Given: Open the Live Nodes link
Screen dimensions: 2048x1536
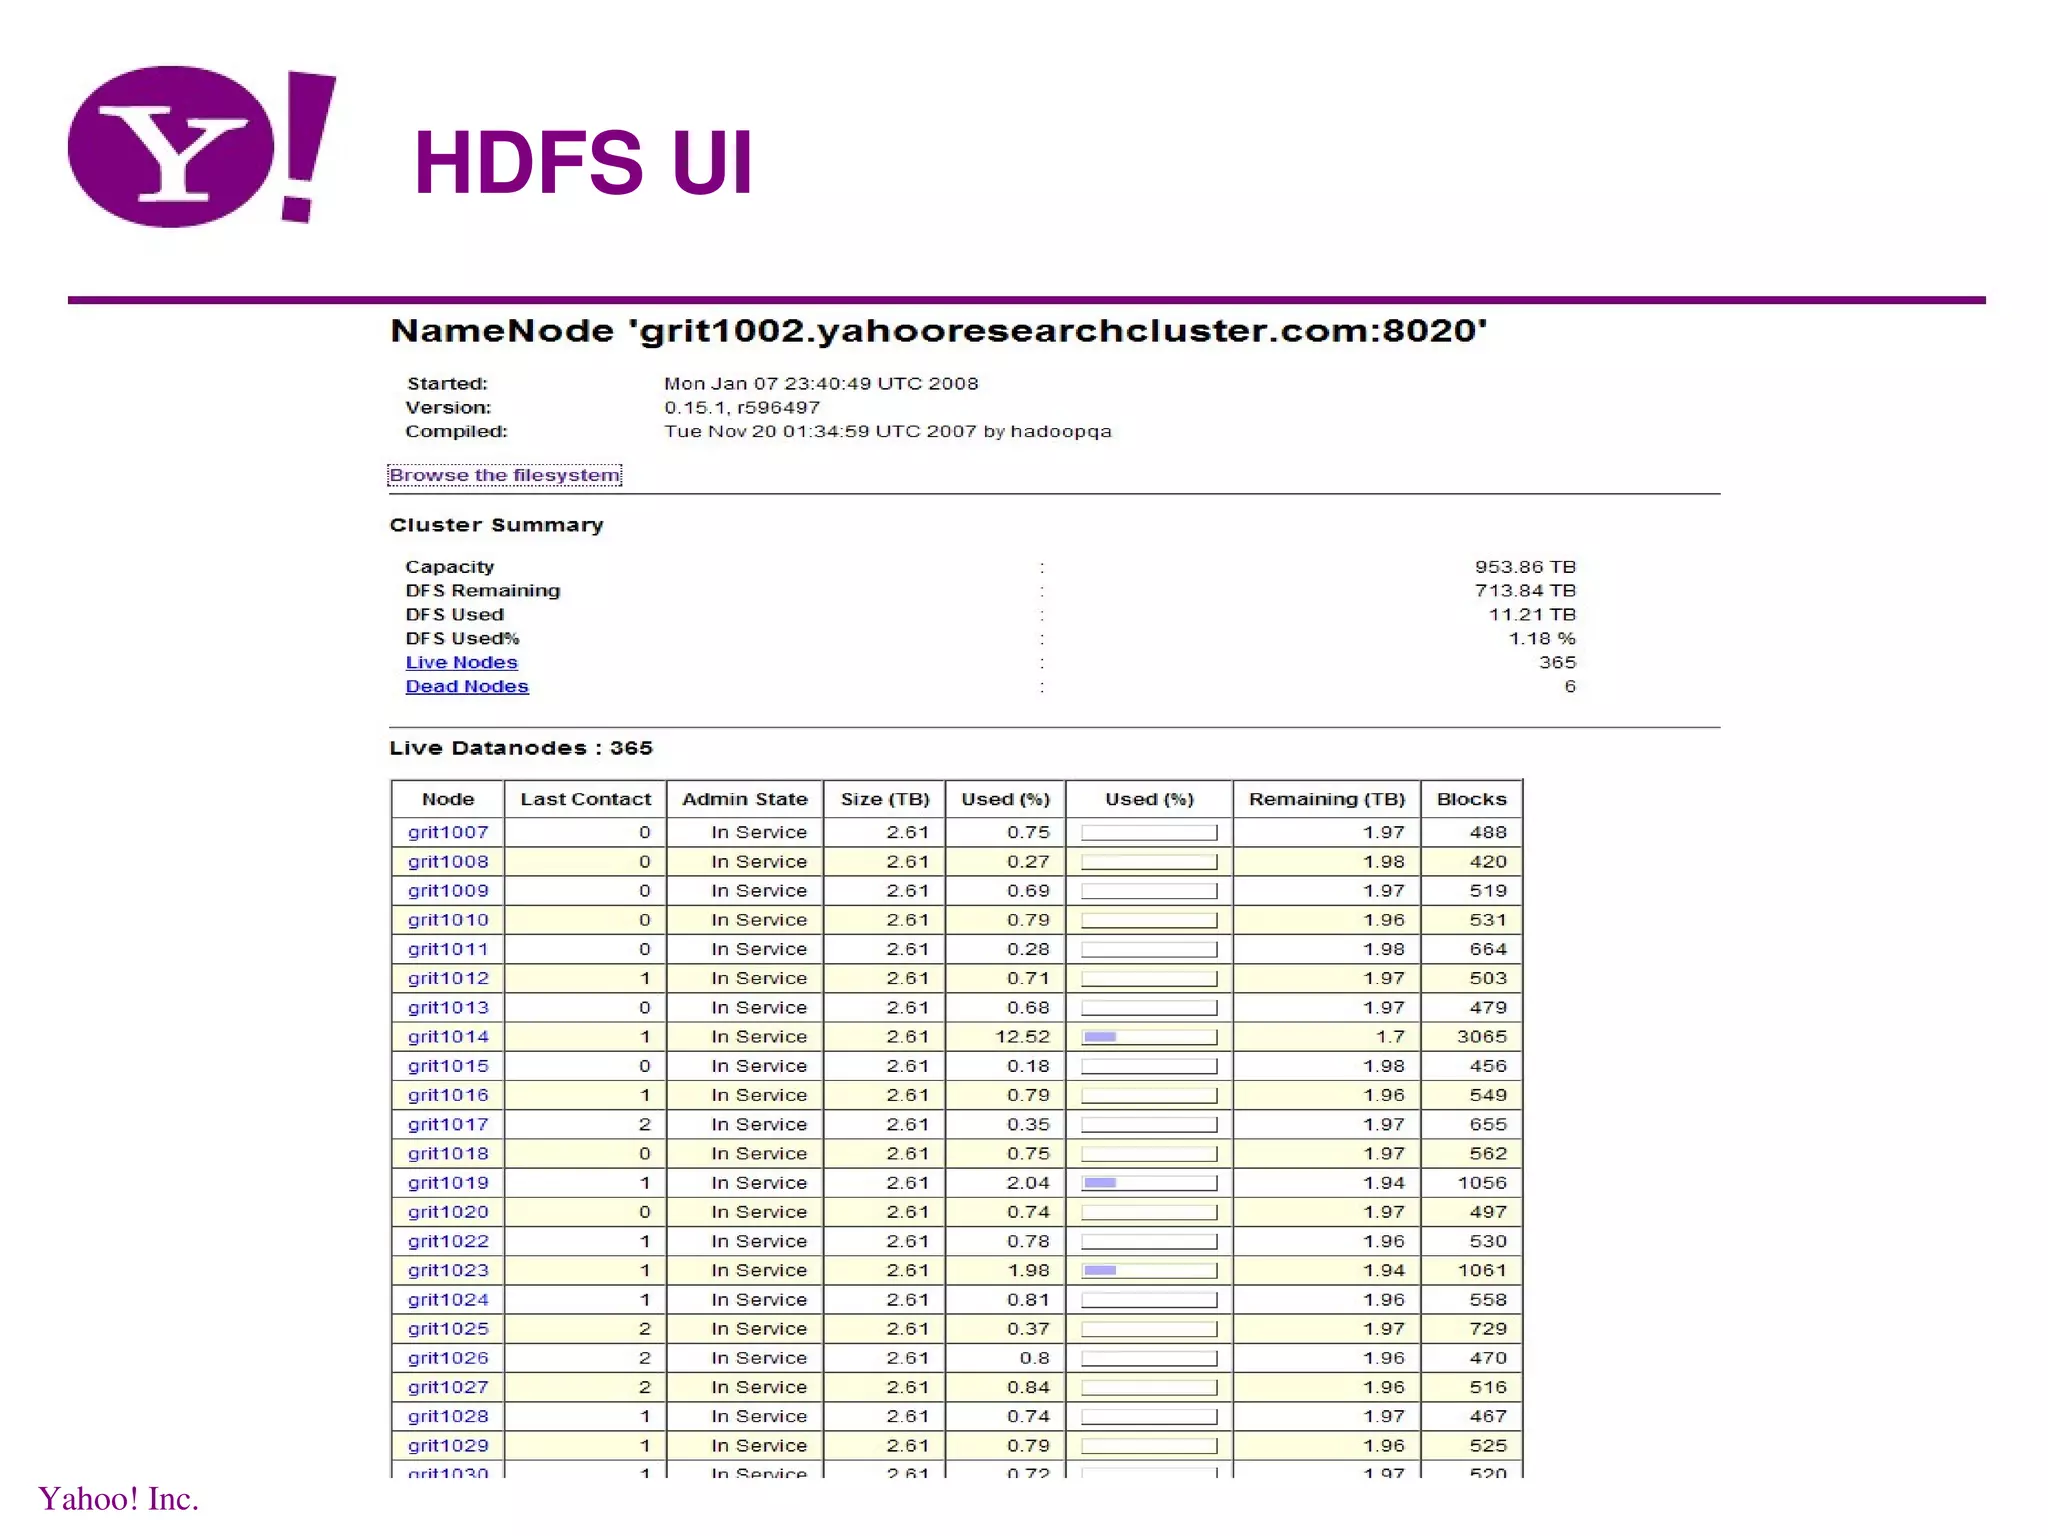Looking at the screenshot, I should click(461, 662).
